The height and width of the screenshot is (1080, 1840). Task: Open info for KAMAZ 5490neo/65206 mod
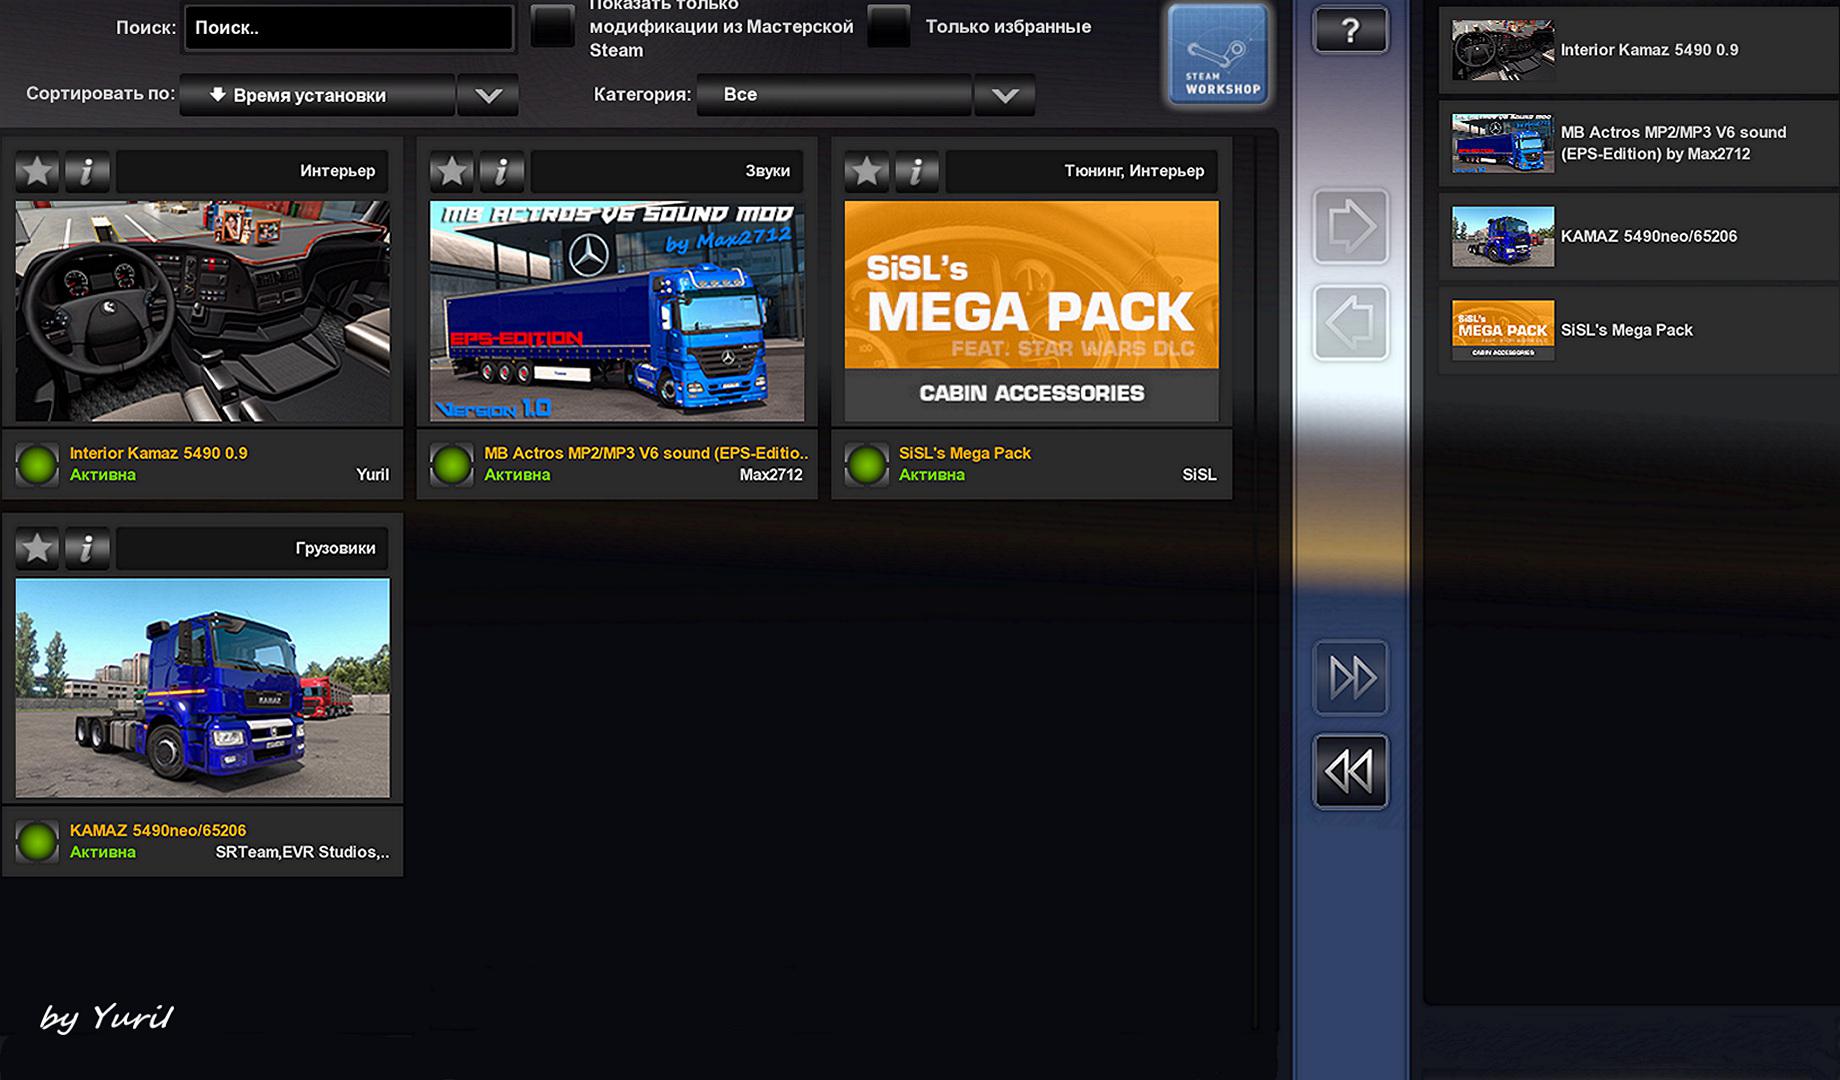coord(88,548)
